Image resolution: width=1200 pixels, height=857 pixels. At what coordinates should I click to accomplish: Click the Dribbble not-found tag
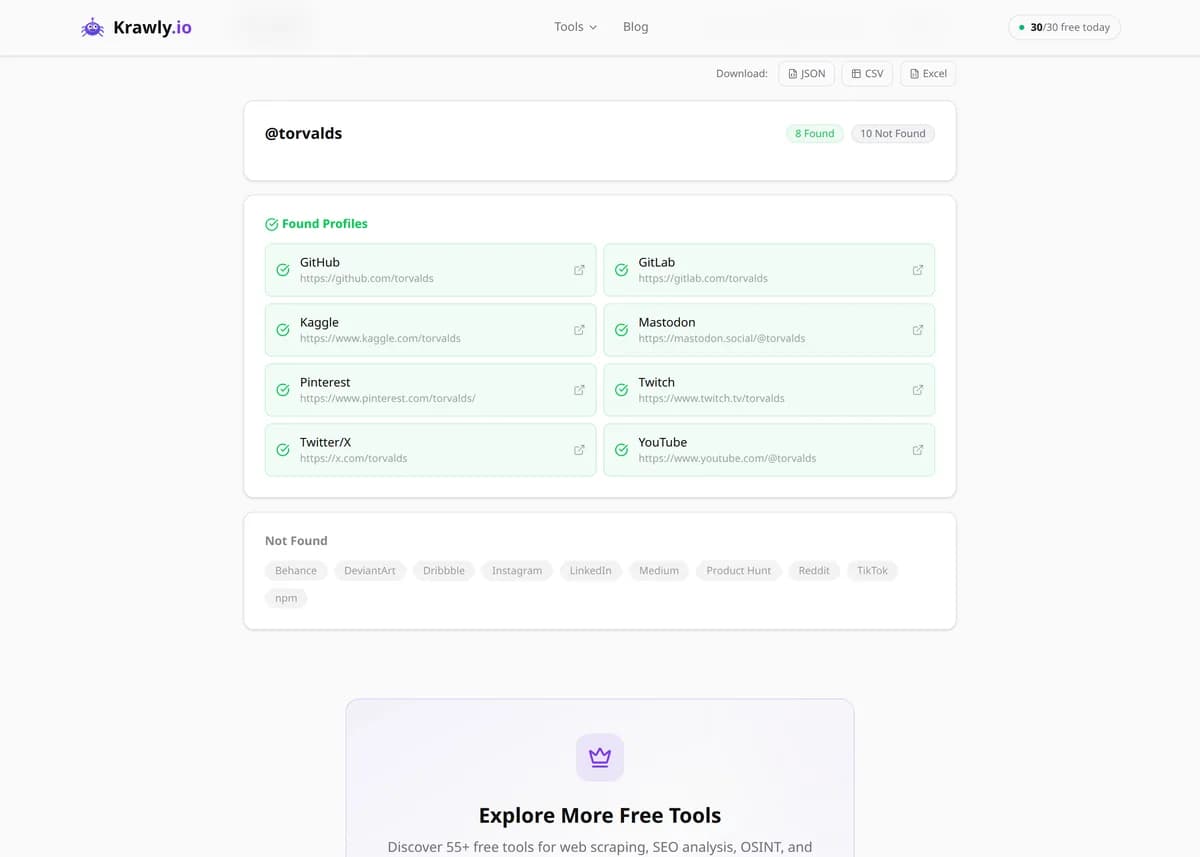(444, 570)
